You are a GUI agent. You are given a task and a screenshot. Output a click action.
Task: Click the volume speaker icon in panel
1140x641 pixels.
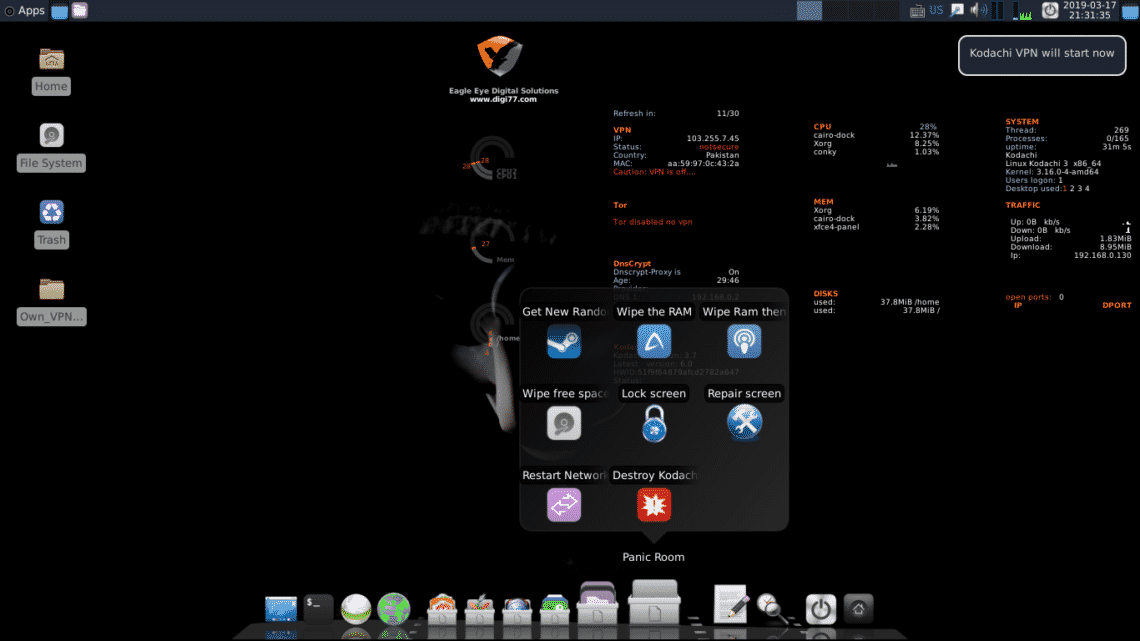pos(977,10)
